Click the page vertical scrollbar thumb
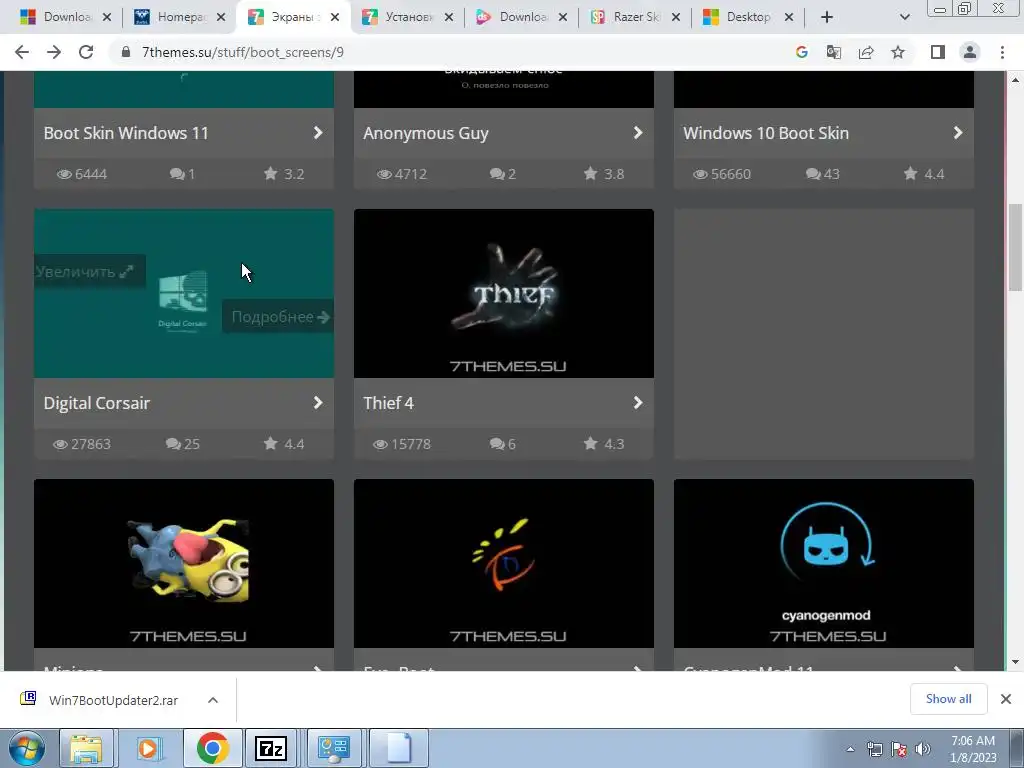This screenshot has height=768, width=1024. [1015, 247]
